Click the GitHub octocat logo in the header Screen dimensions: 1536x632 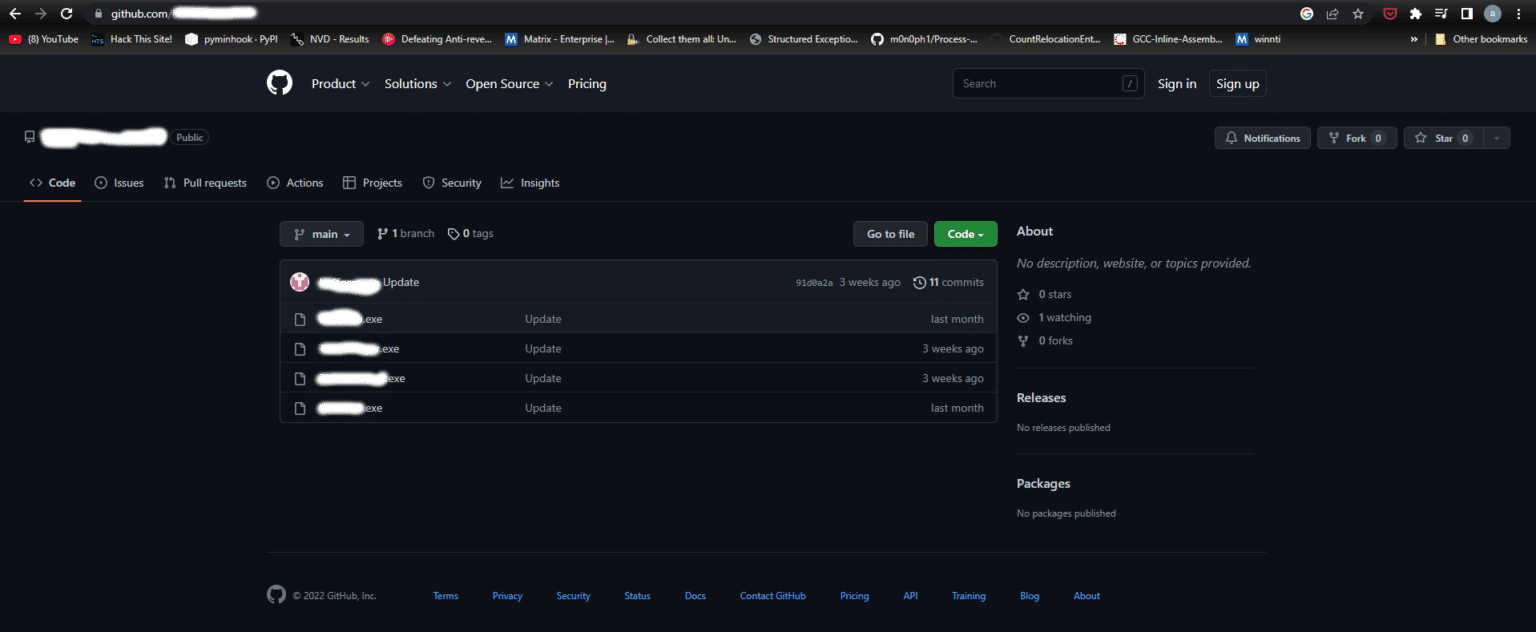[279, 82]
